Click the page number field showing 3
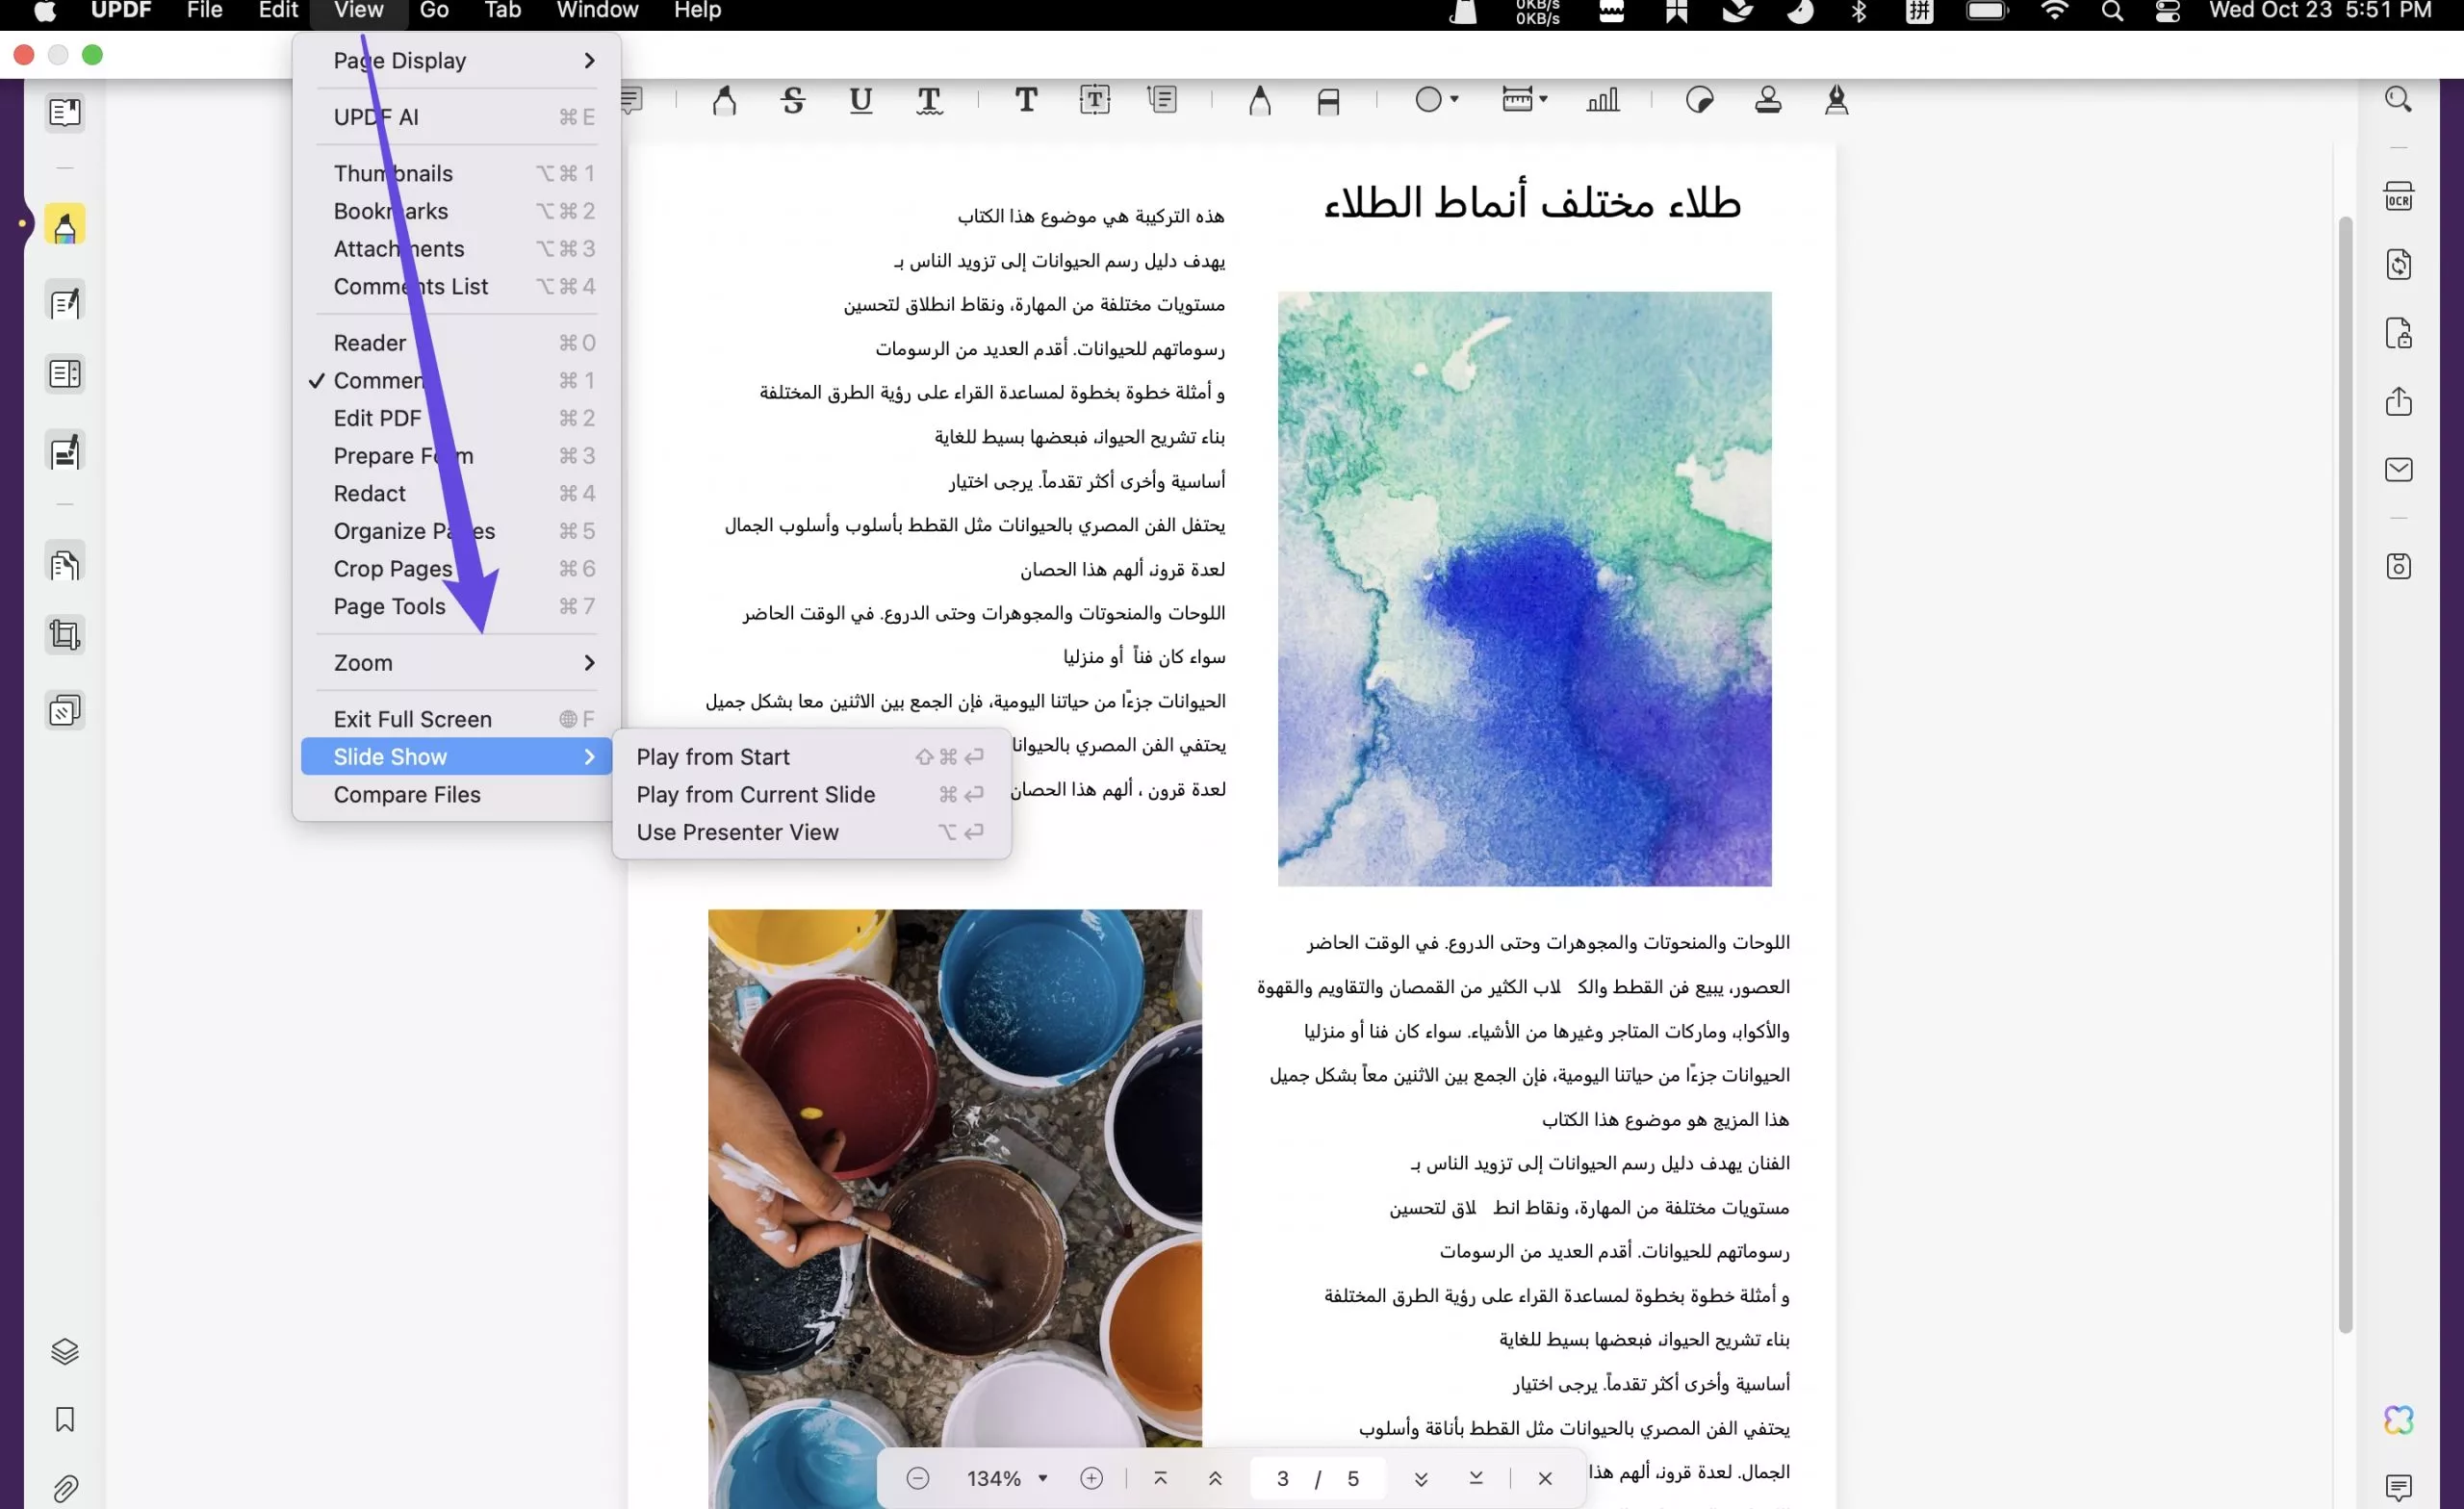 1283,1477
